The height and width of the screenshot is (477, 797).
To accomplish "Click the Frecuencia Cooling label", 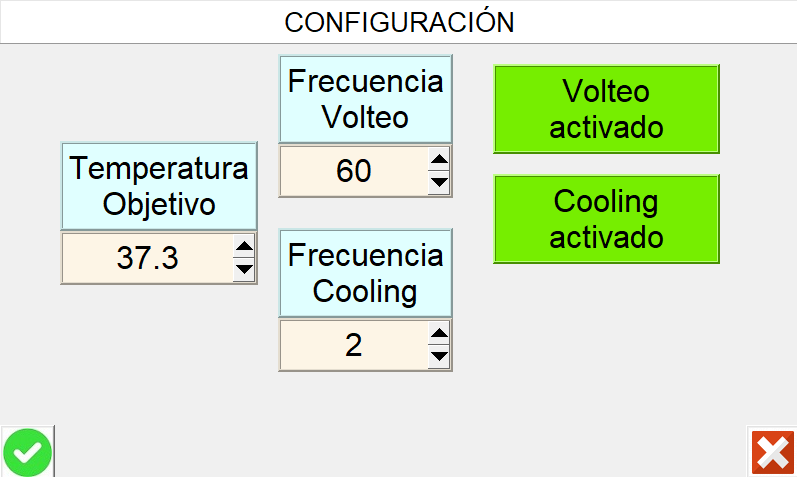I will (x=365, y=272).
